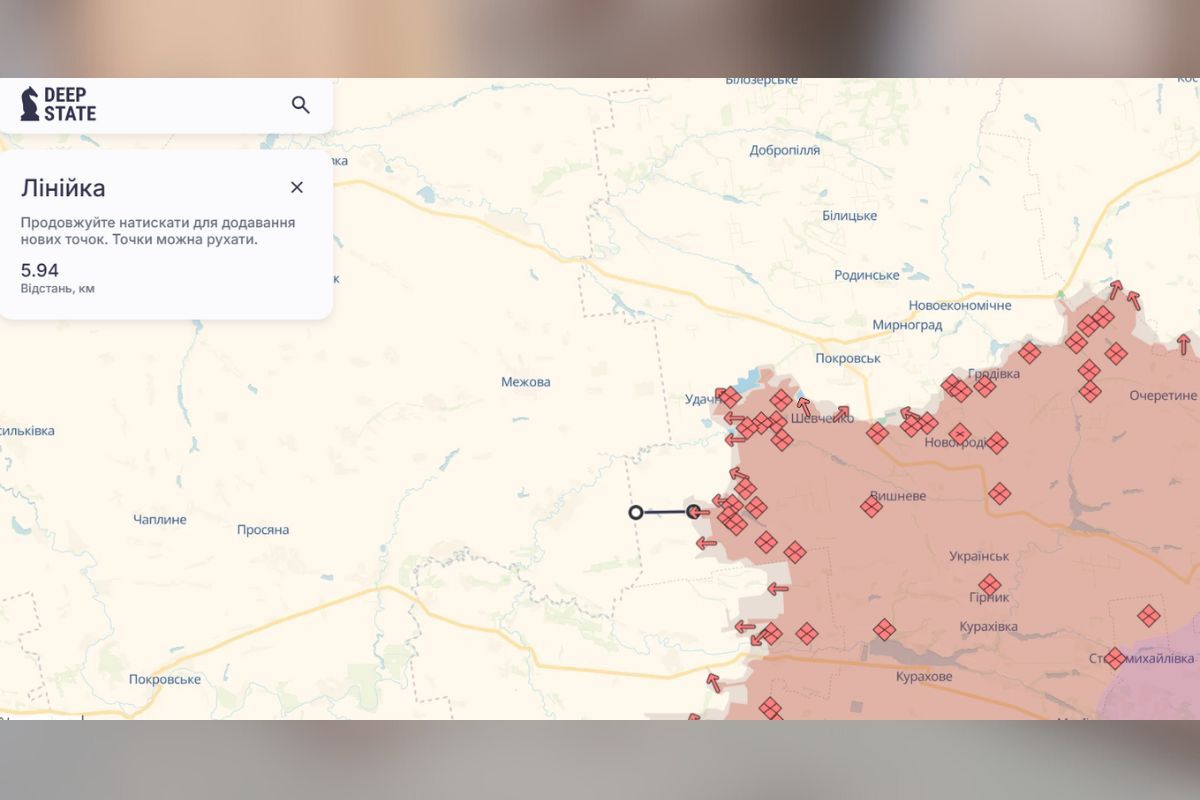Click the Очеретине town label
The image size is (1200, 800).
pyautogui.click(x=1162, y=395)
